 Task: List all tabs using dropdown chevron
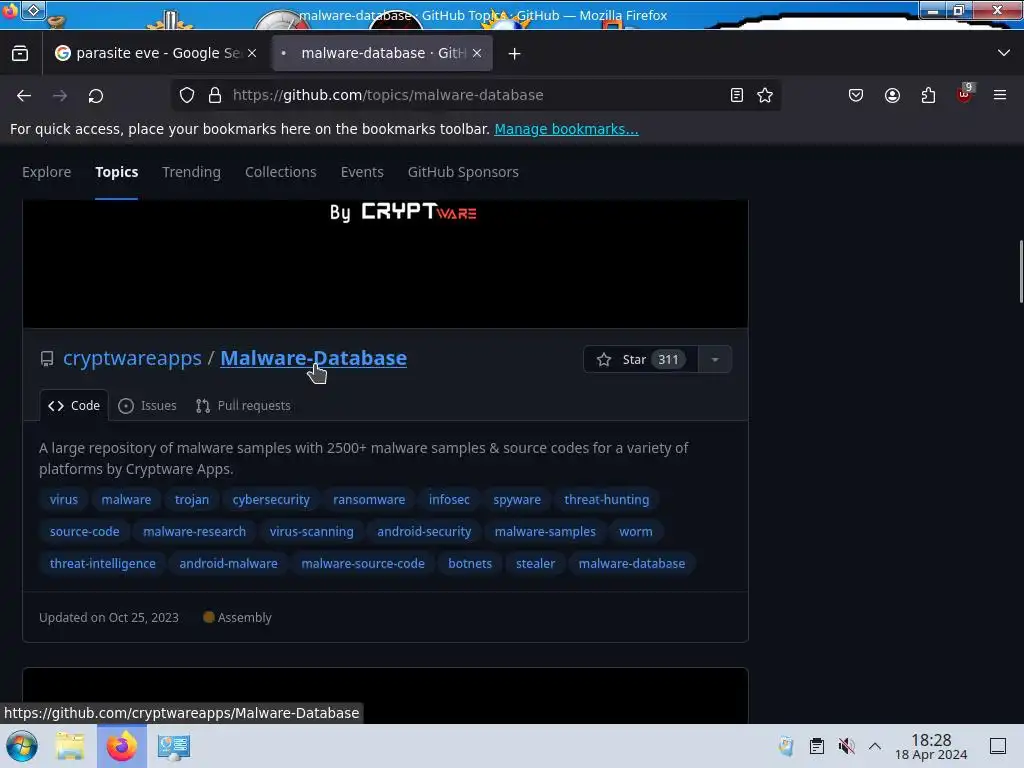(x=1004, y=53)
